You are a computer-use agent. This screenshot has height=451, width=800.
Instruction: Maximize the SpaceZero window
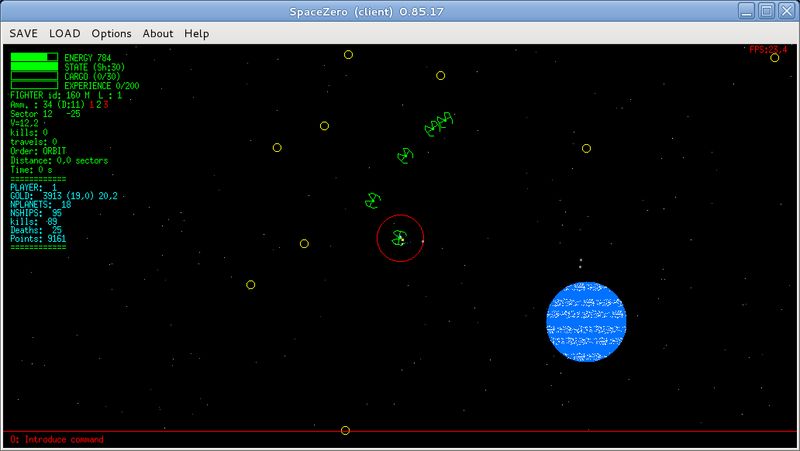click(x=766, y=11)
